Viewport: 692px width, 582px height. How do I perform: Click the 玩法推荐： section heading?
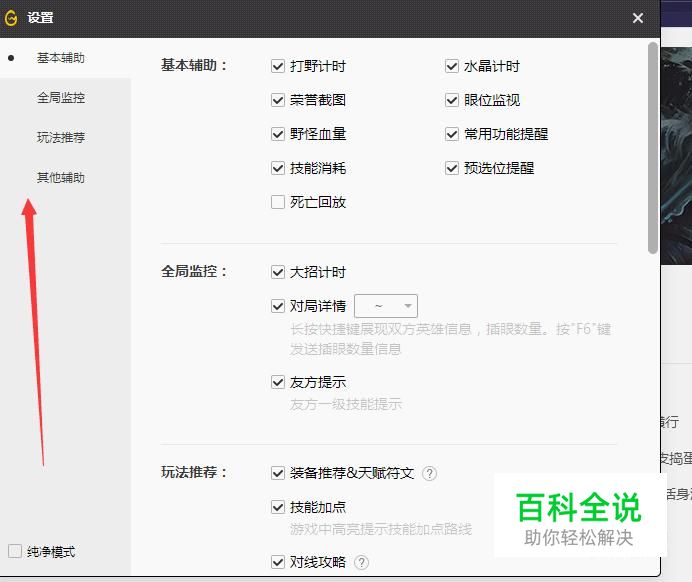[x=194, y=473]
